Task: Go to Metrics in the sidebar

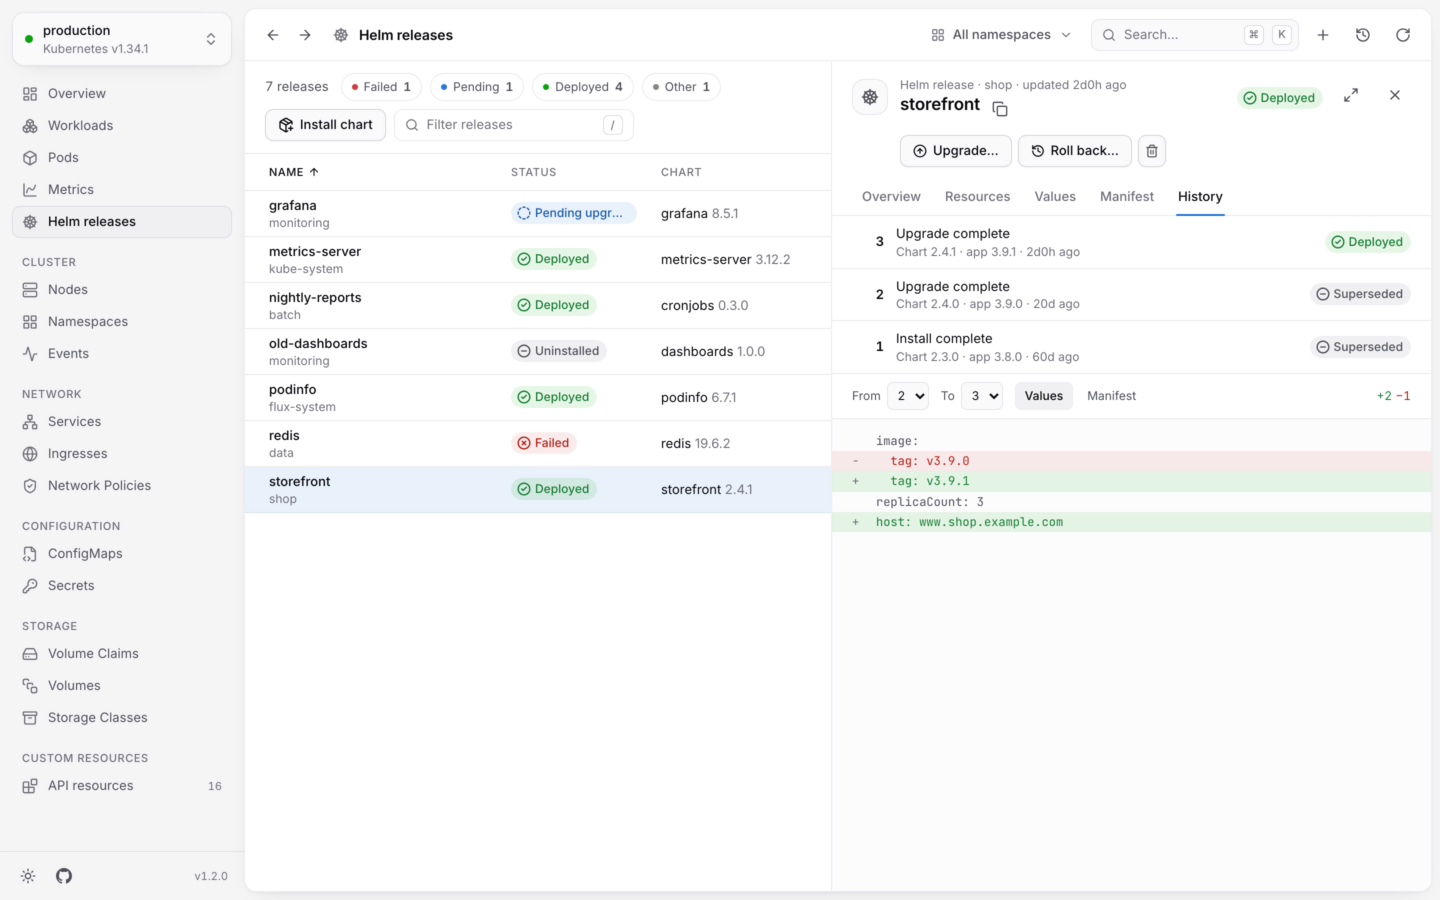Action: pos(122,190)
